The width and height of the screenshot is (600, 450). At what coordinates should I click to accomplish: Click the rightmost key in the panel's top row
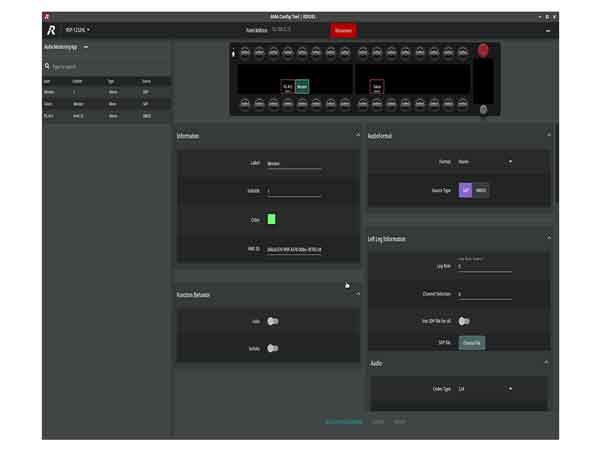click(x=463, y=52)
